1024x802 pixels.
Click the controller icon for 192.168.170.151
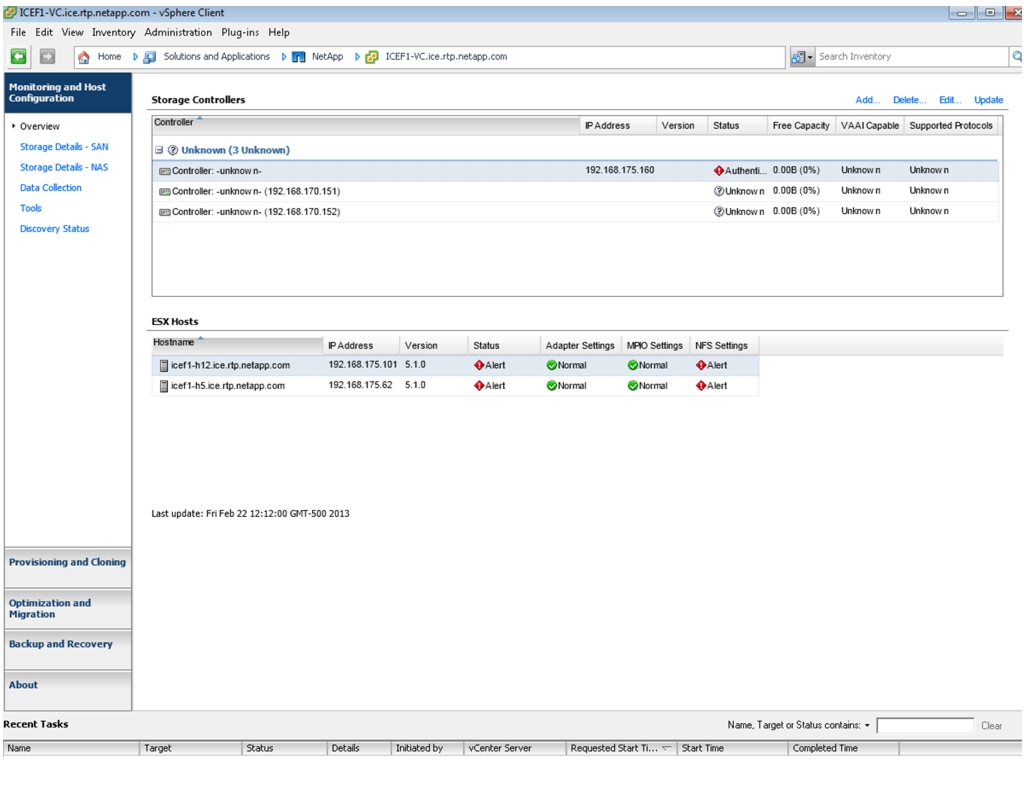coord(165,192)
